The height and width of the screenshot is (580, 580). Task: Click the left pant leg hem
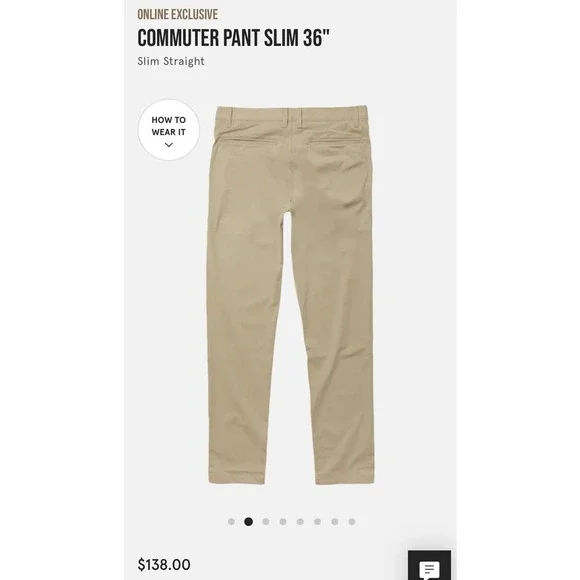(x=237, y=477)
